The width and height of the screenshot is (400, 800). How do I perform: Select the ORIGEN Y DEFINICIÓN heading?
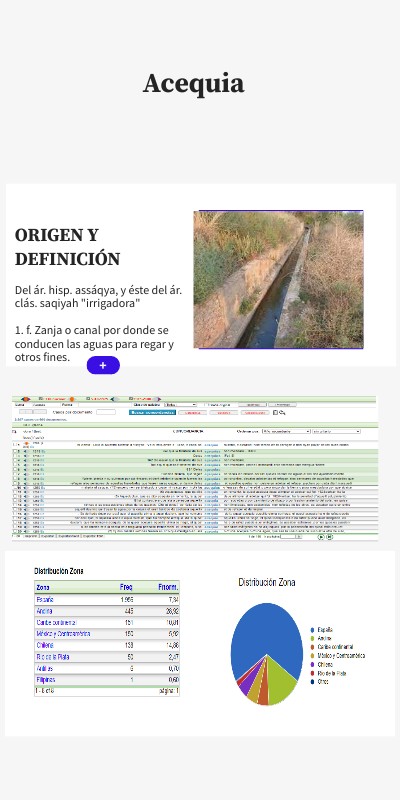(67, 247)
